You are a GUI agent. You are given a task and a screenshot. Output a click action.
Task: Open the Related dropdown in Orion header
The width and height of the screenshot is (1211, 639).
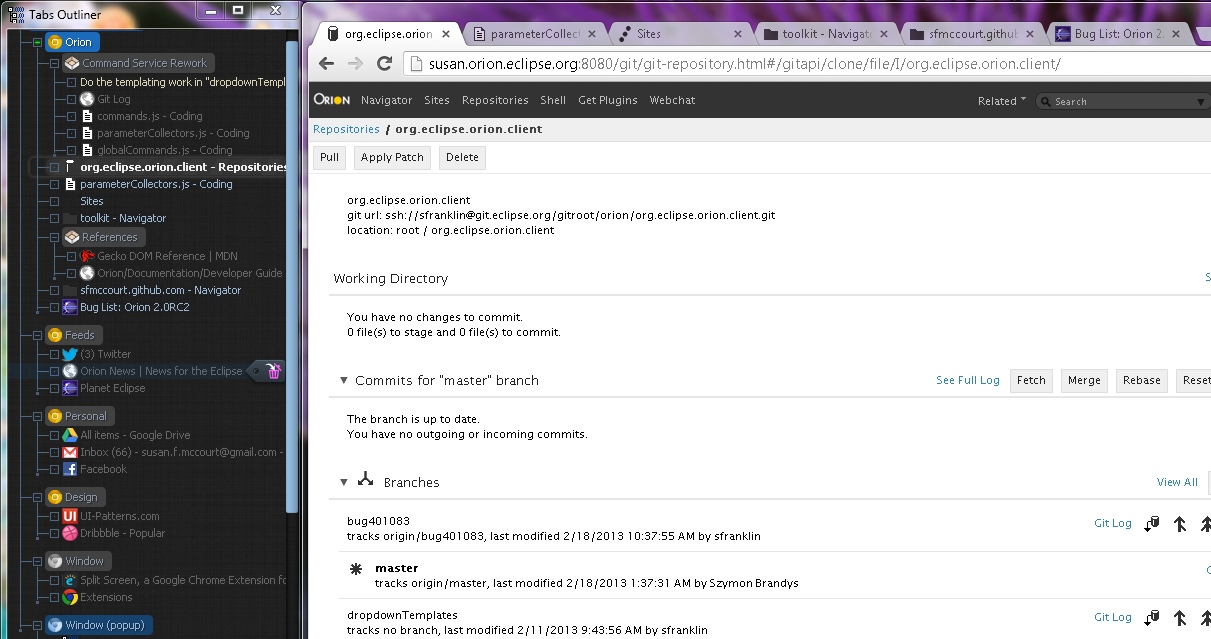1002,101
